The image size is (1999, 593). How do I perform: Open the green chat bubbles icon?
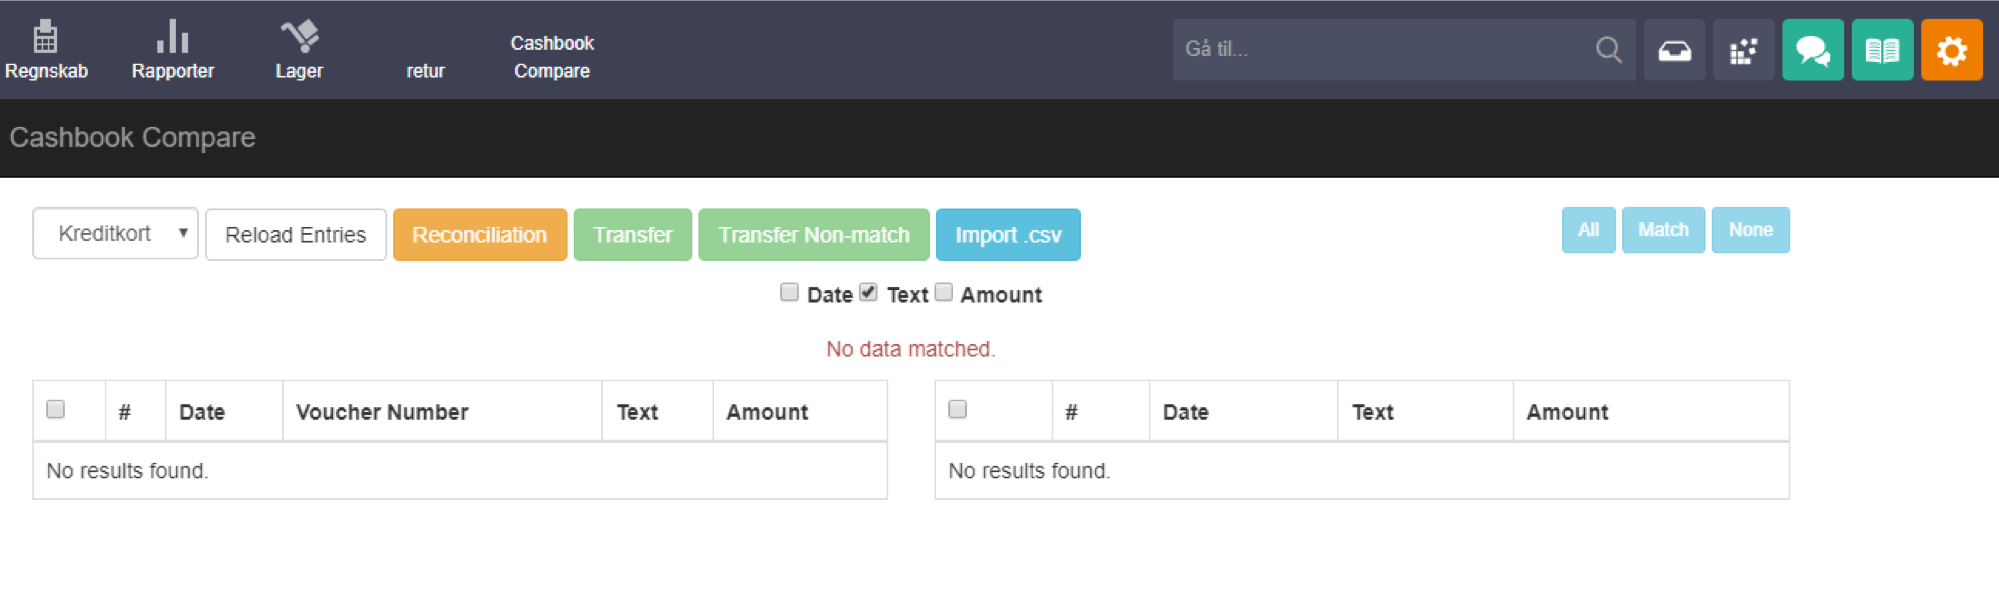pyautogui.click(x=1812, y=49)
